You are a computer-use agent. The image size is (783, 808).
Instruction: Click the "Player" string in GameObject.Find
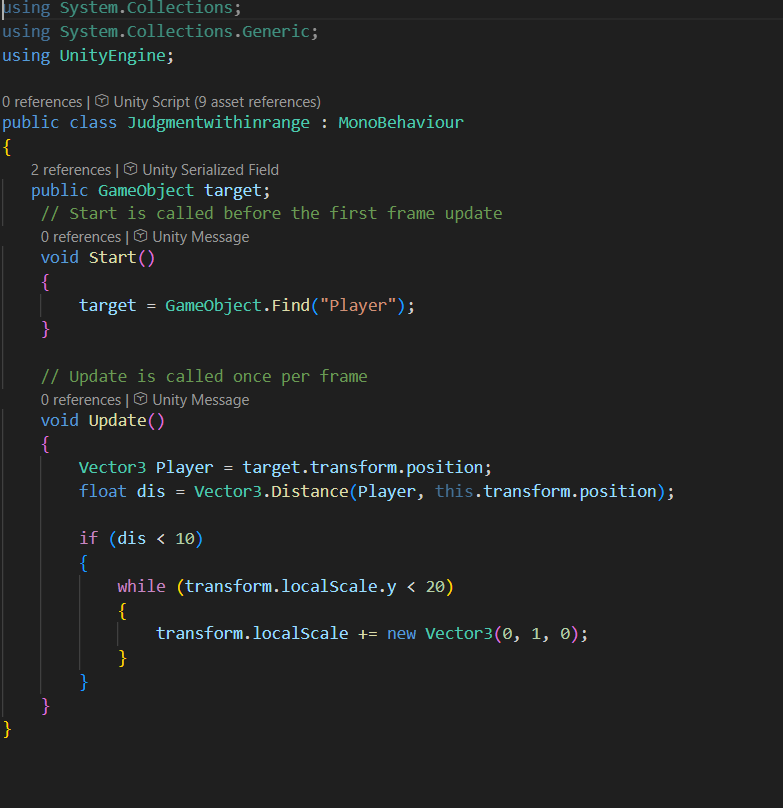pyautogui.click(x=357, y=306)
